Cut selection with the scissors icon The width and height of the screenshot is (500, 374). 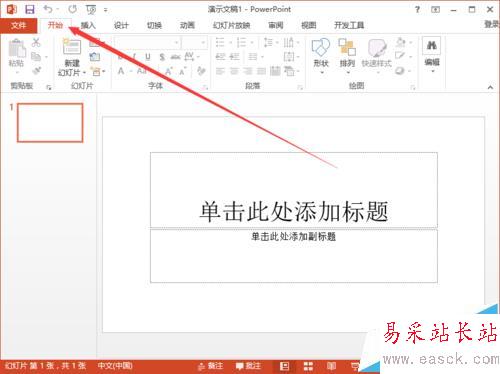pyautogui.click(x=36, y=42)
